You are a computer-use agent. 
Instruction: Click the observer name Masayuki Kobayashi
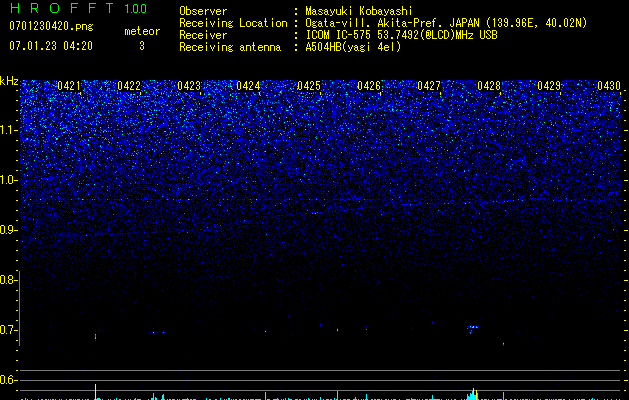[359, 11]
